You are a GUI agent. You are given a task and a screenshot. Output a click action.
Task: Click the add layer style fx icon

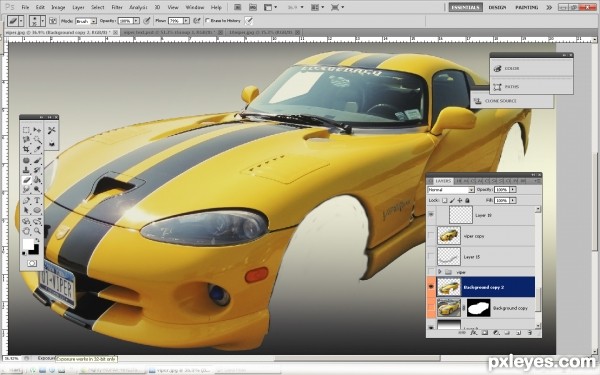pyautogui.click(x=473, y=333)
